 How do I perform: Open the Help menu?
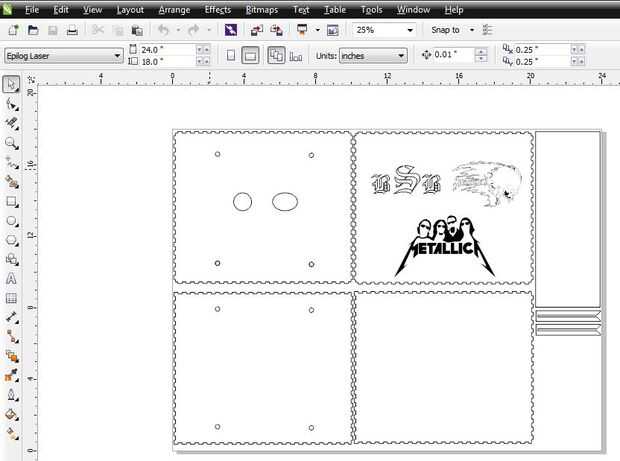point(454,10)
